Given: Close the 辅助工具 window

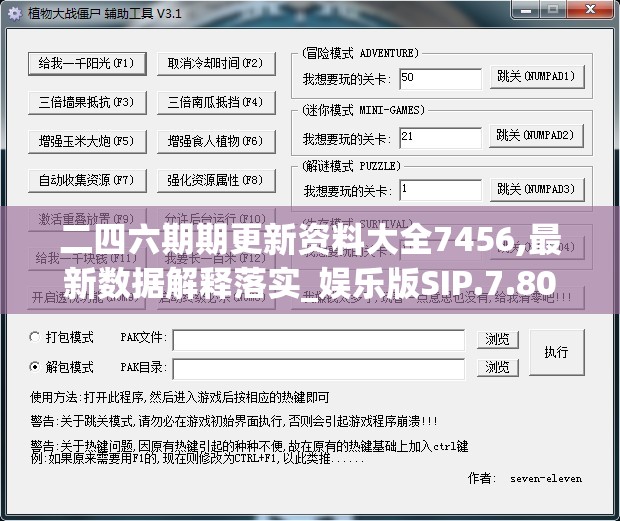Looking at the screenshot, I should [x=590, y=9].
